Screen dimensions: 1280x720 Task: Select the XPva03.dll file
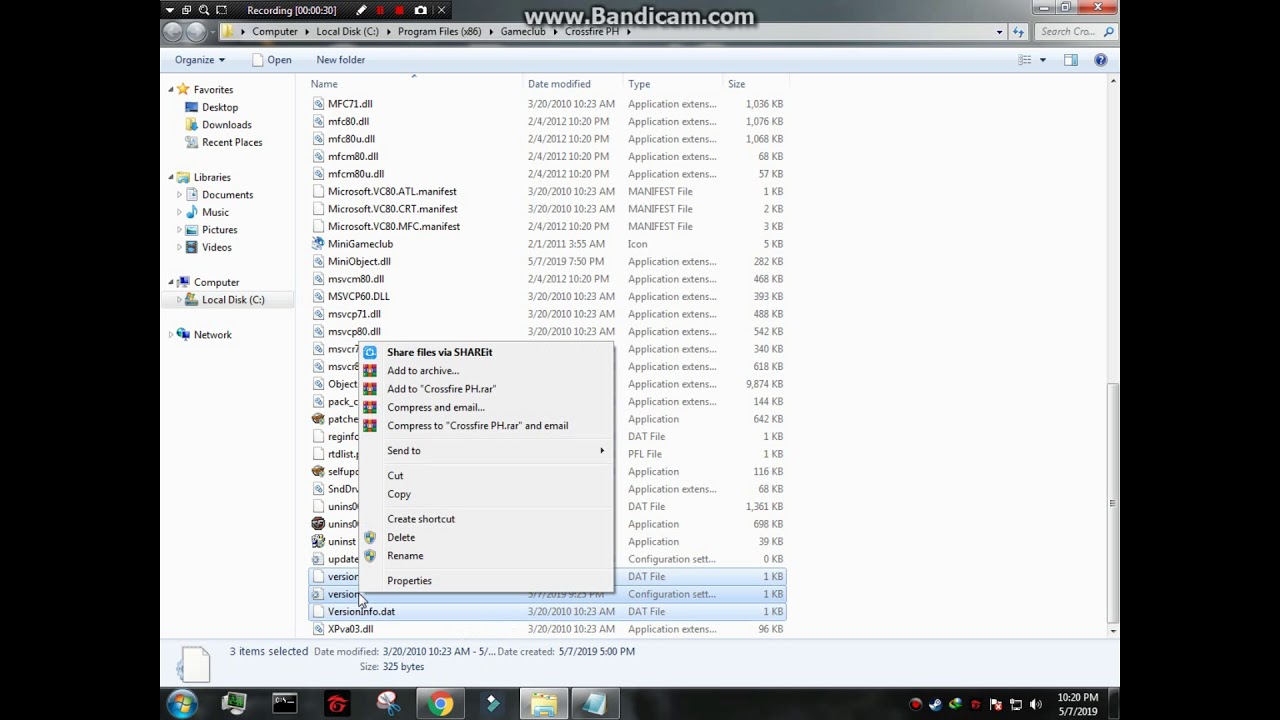coord(350,629)
